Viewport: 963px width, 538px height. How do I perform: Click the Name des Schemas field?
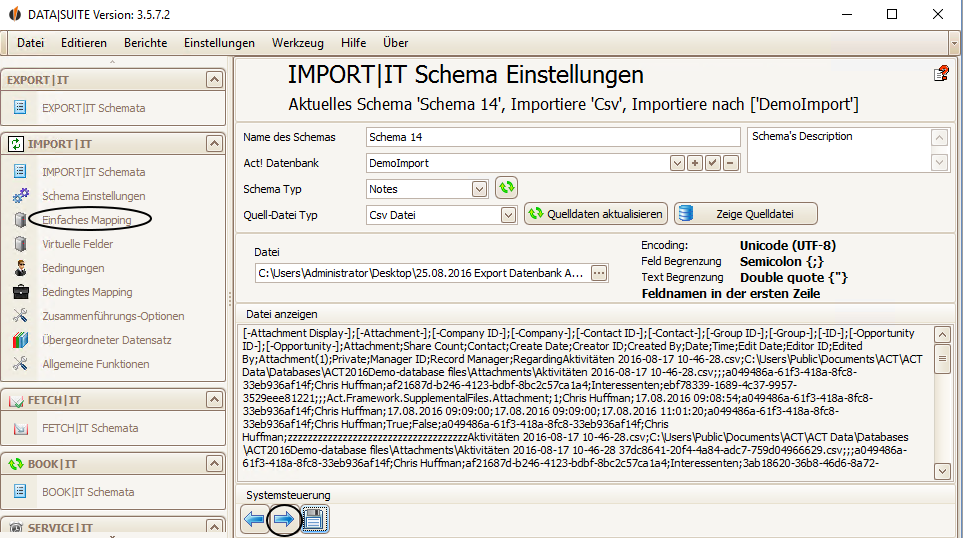(x=553, y=137)
